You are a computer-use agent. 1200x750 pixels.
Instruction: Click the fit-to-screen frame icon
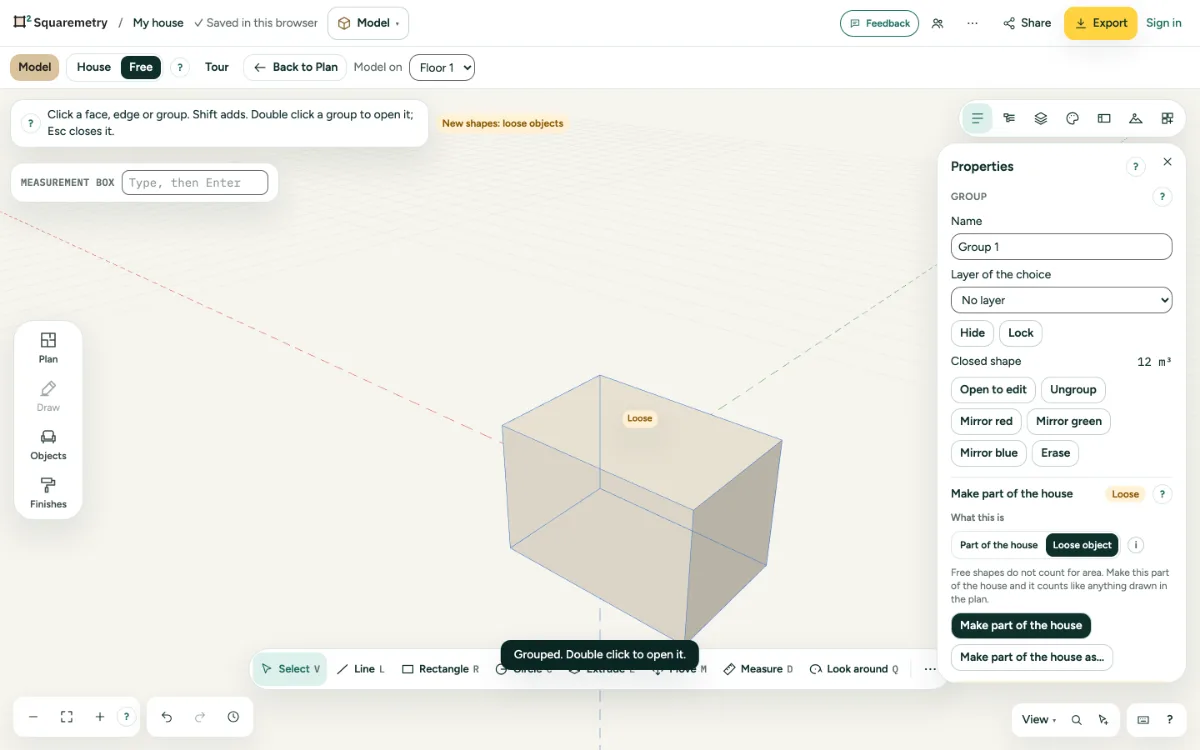(x=67, y=717)
